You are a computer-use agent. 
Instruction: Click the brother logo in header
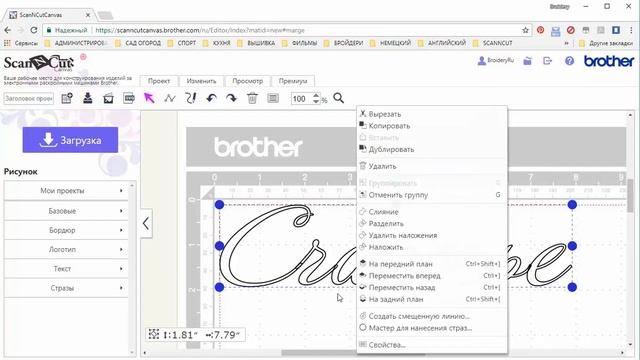coord(609,61)
